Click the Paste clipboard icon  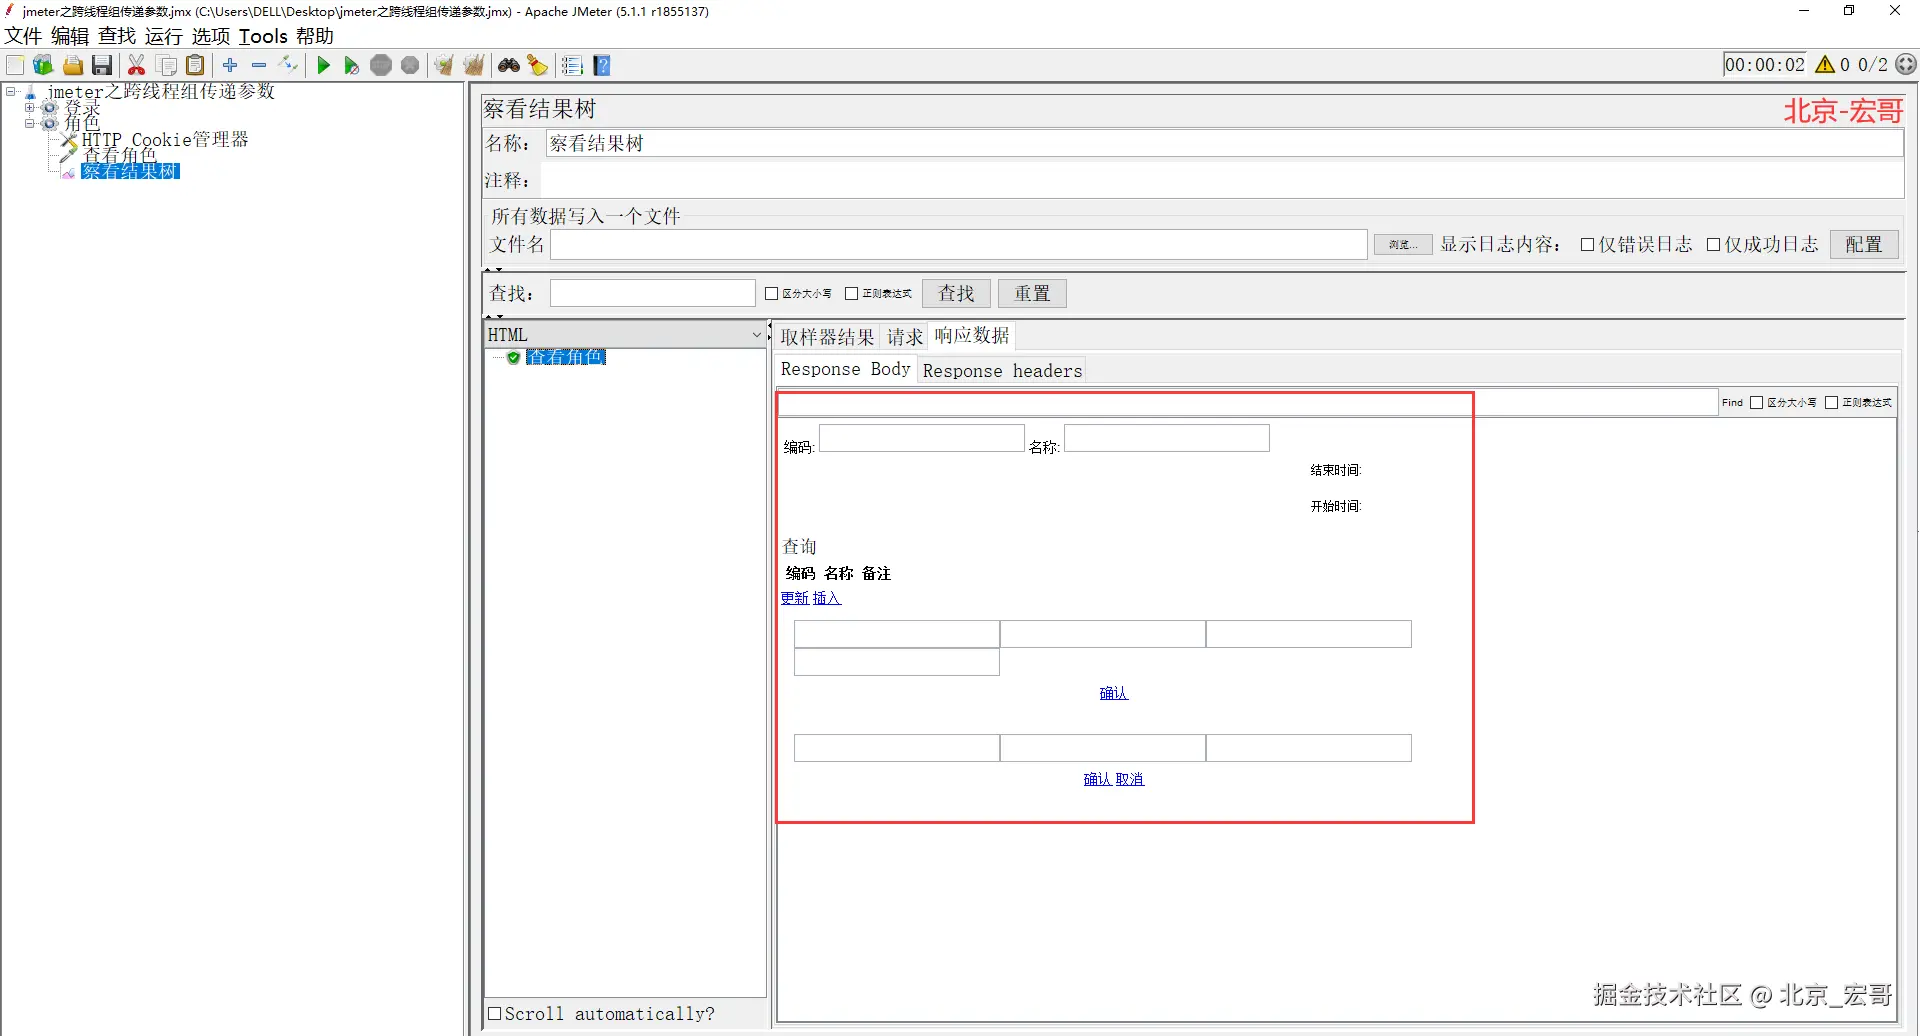pyautogui.click(x=196, y=66)
